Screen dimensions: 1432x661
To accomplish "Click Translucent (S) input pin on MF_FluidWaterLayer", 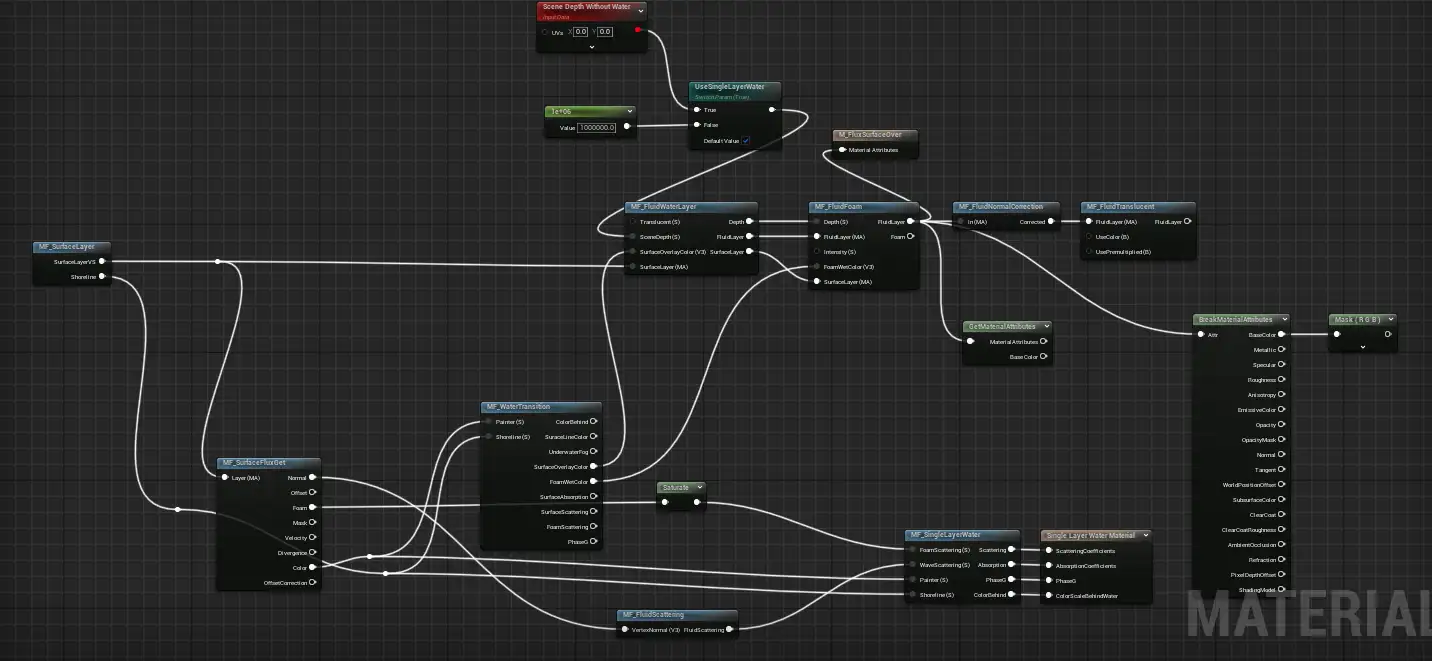I will [x=632, y=222].
